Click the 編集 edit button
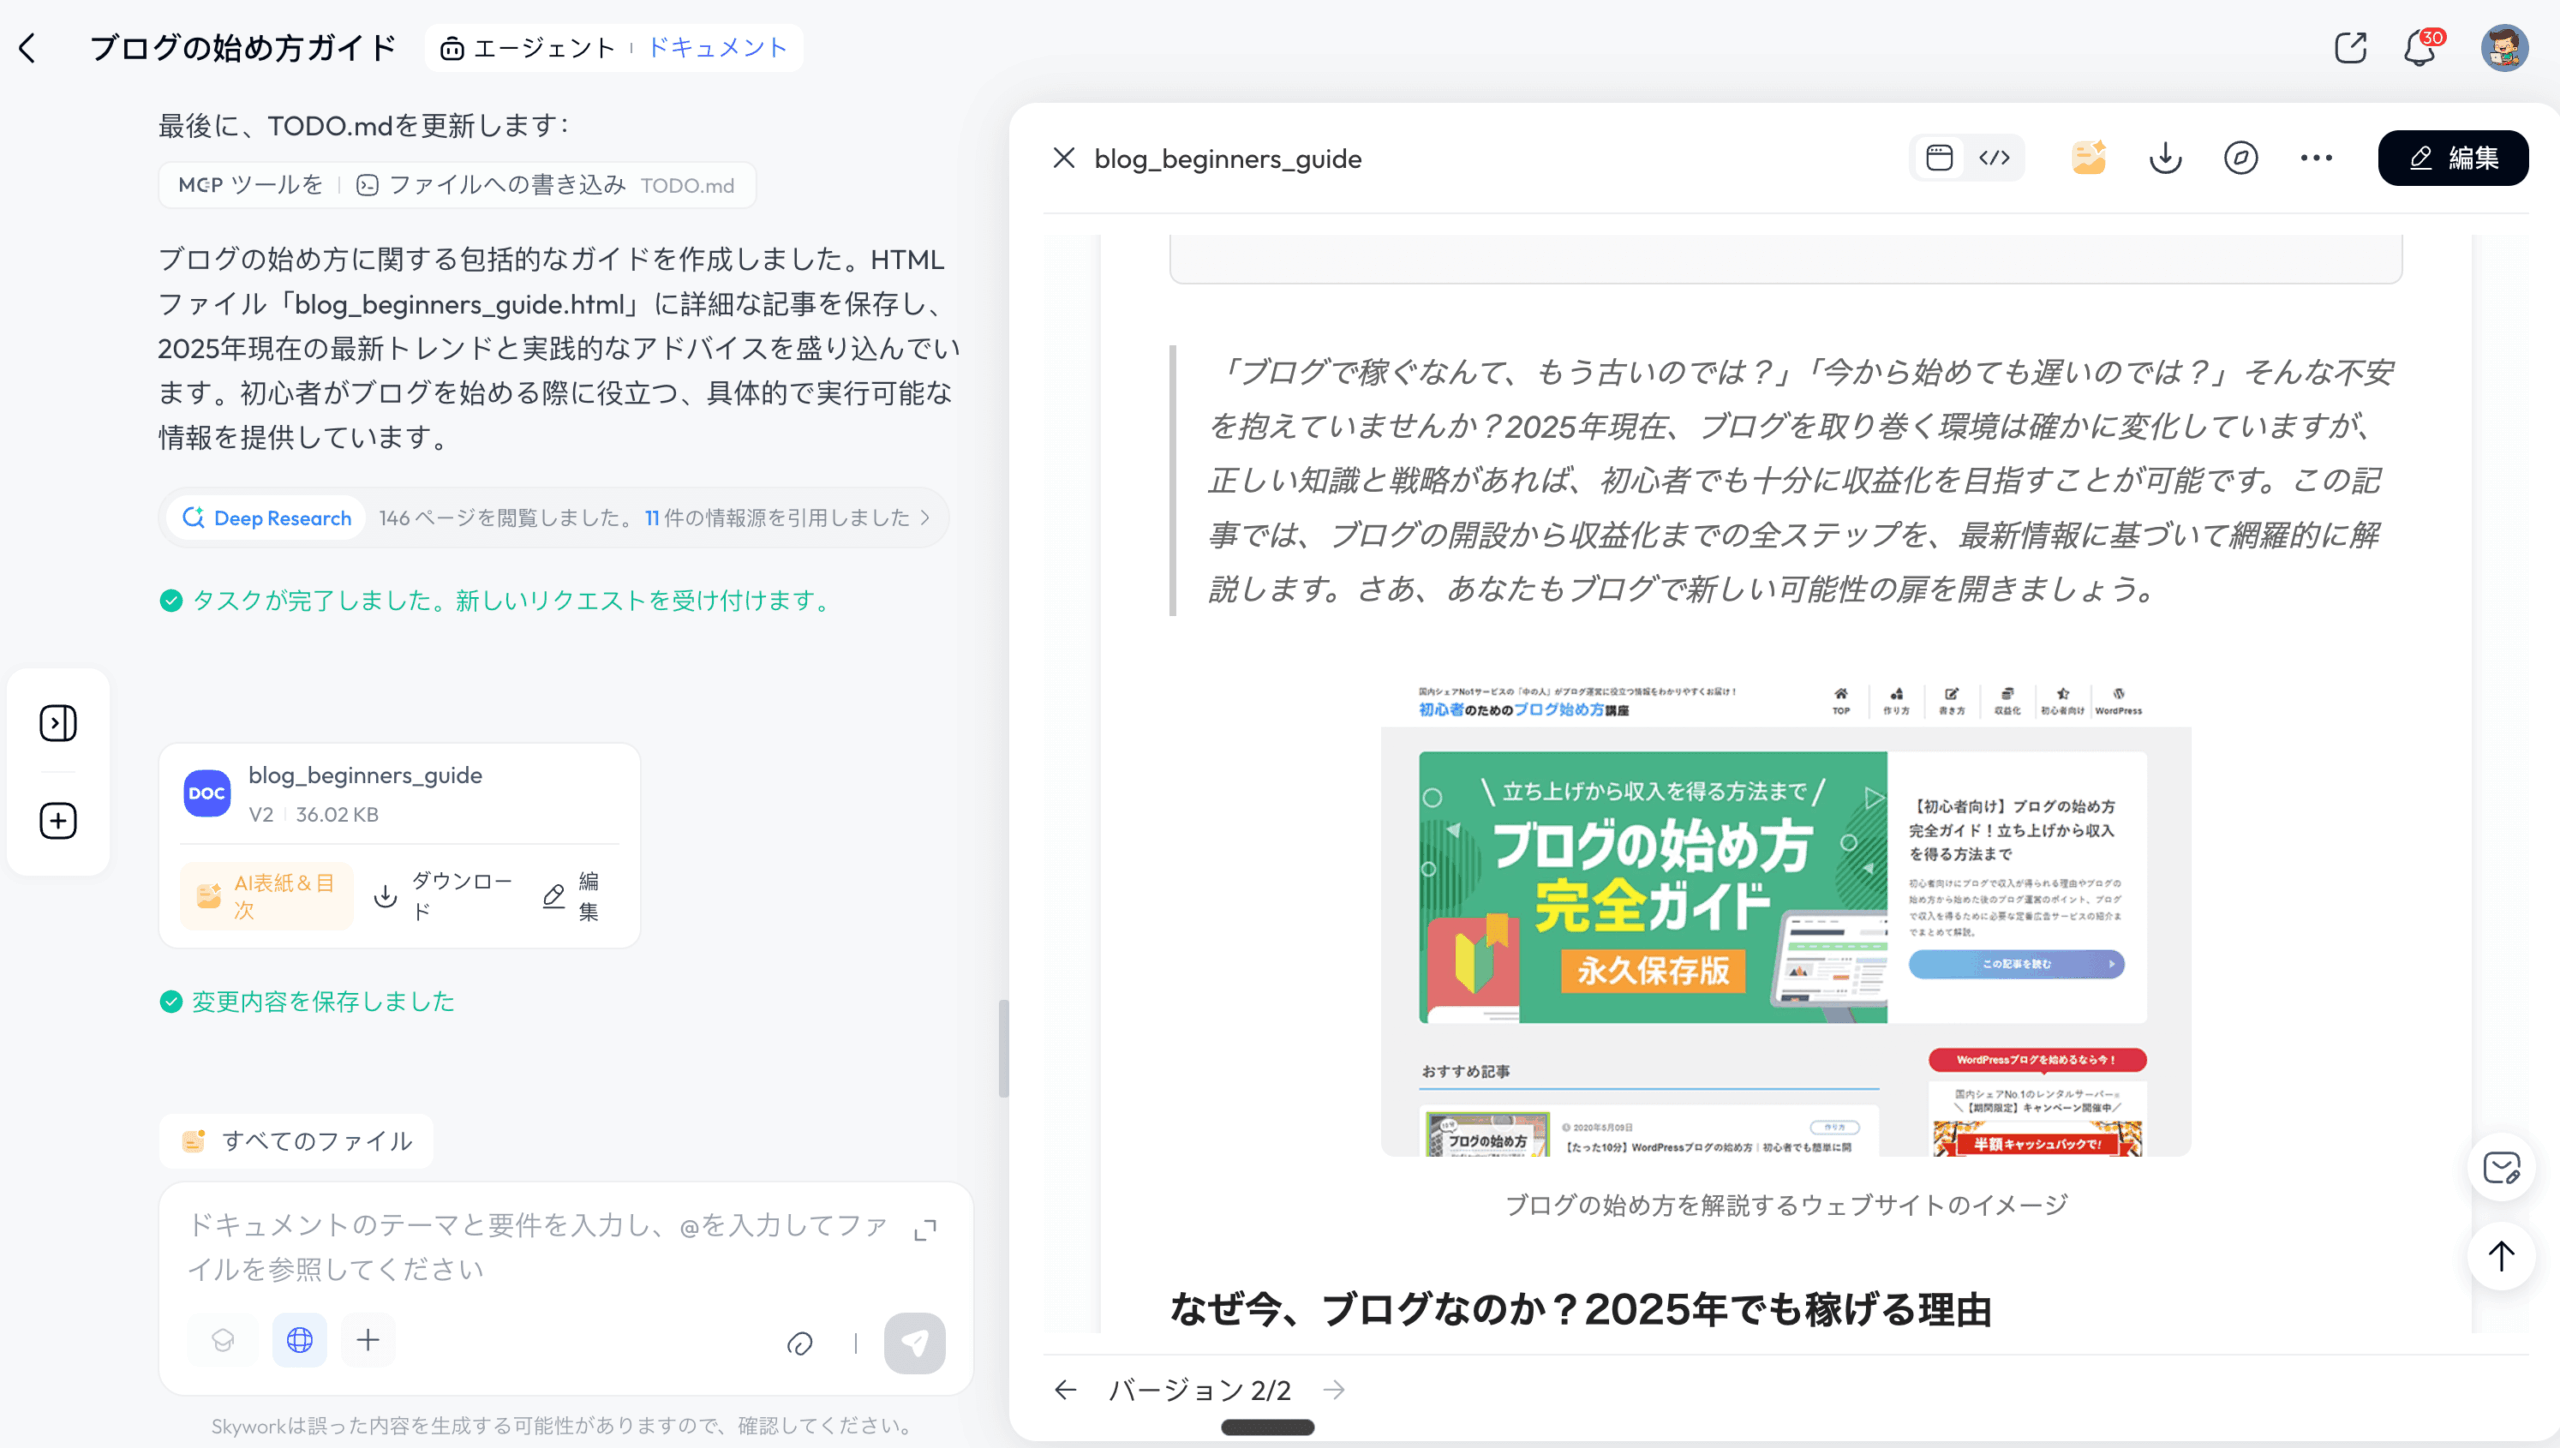 pyautogui.click(x=2453, y=157)
